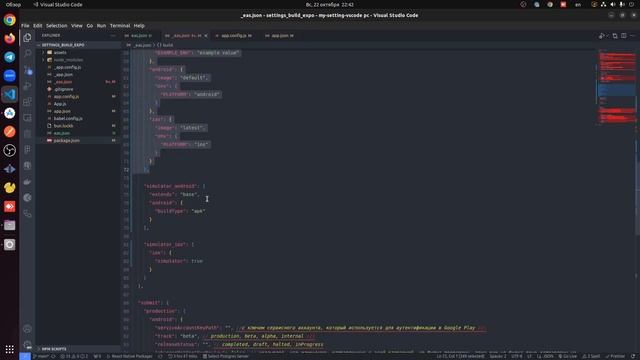This screenshot has height=360, width=640.
Task: Switch the keyboard layout indicator 'en'
Action: [x=578, y=4]
